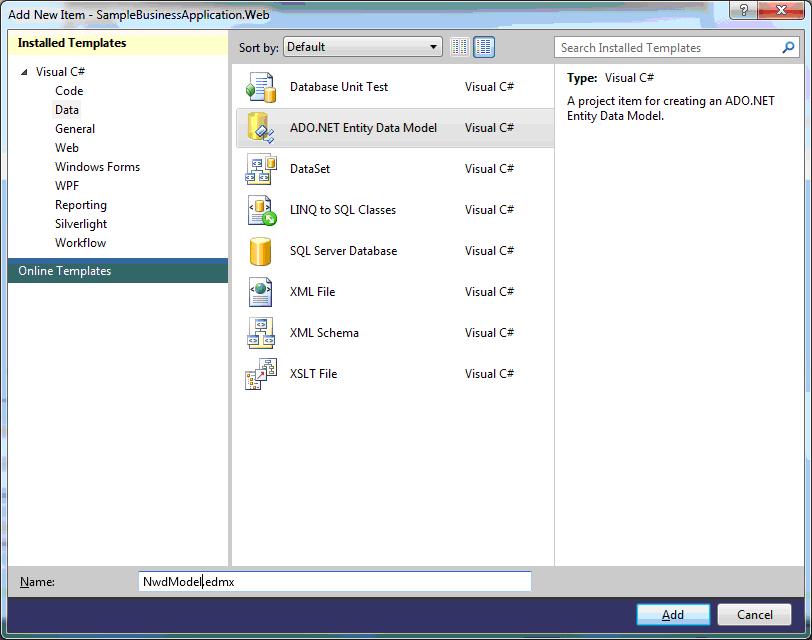Click the 'Database Unit Test' label
This screenshot has height=640, width=812.
point(339,87)
